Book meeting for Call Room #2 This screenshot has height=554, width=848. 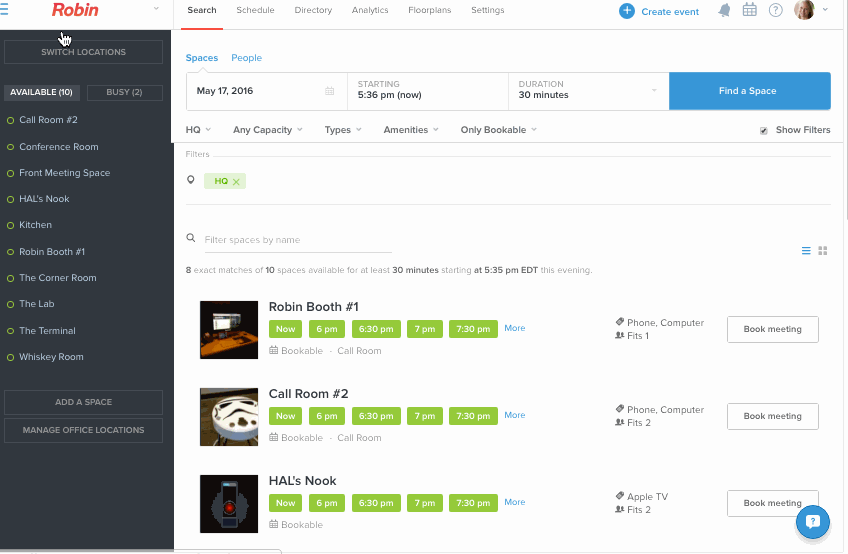click(772, 416)
